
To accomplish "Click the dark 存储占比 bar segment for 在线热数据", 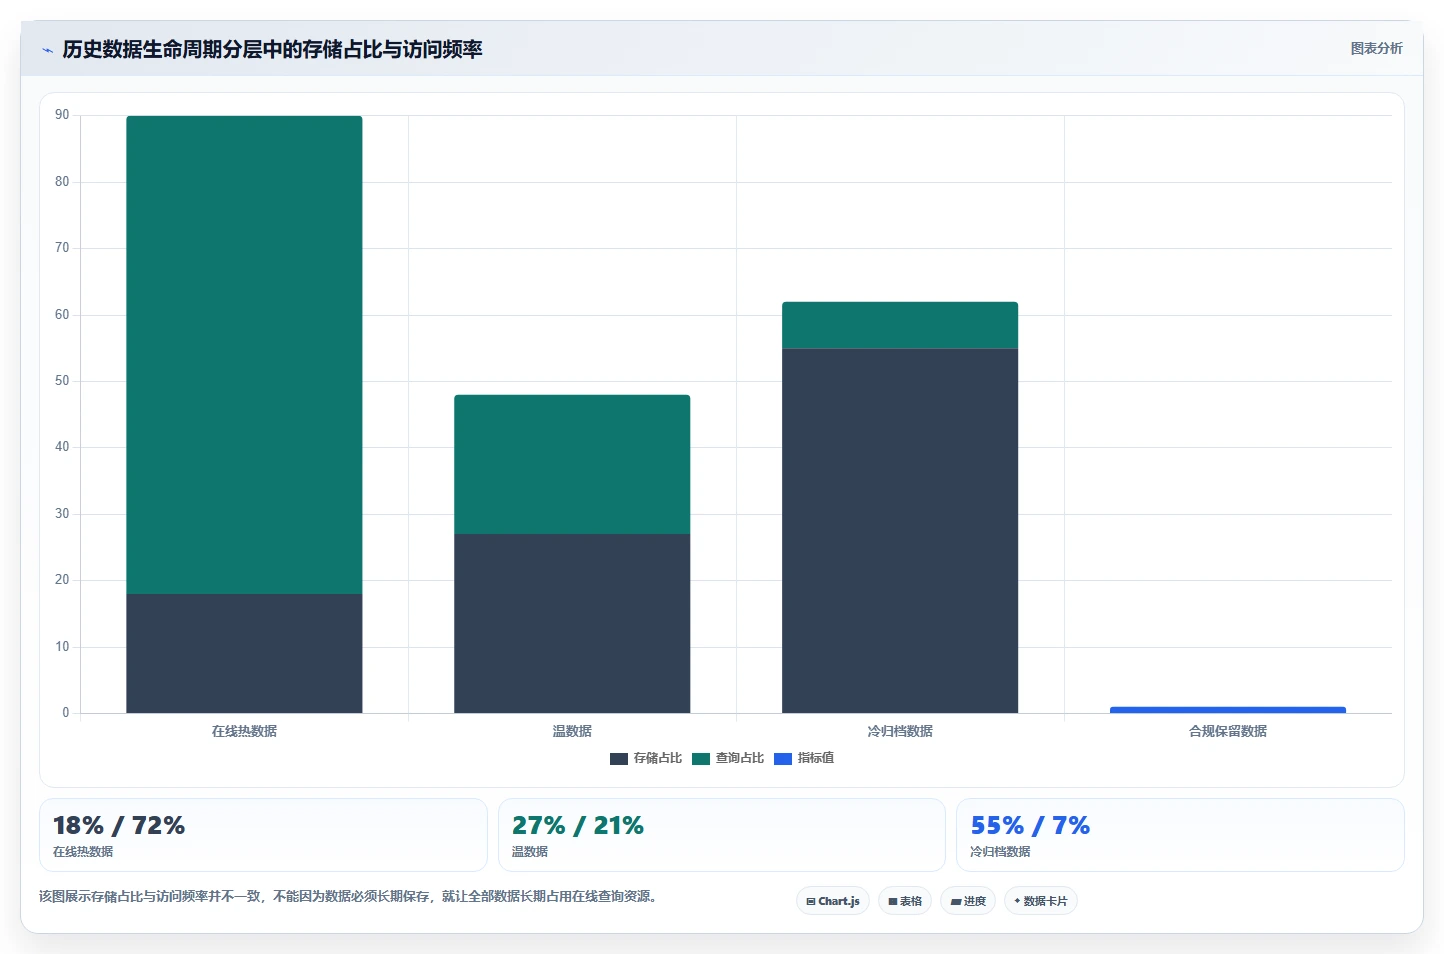I will [x=244, y=654].
